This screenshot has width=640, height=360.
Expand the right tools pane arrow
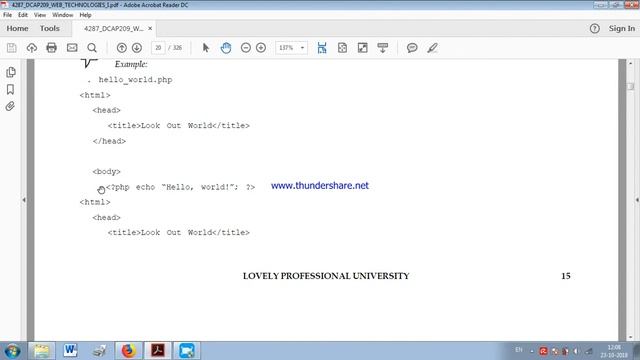(x=637, y=200)
